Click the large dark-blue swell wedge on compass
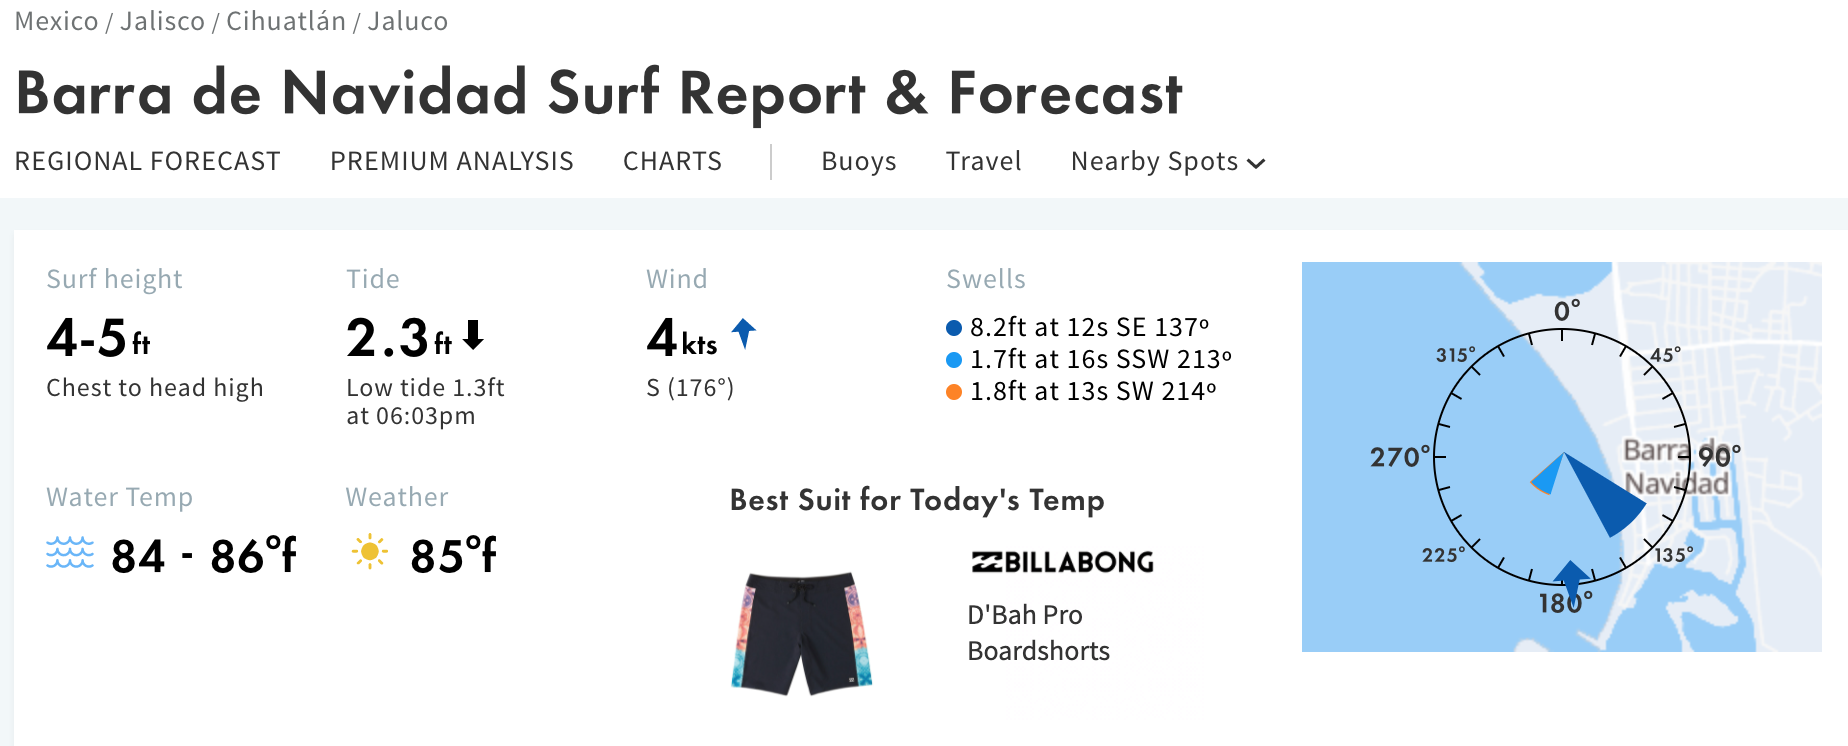 tap(1606, 495)
